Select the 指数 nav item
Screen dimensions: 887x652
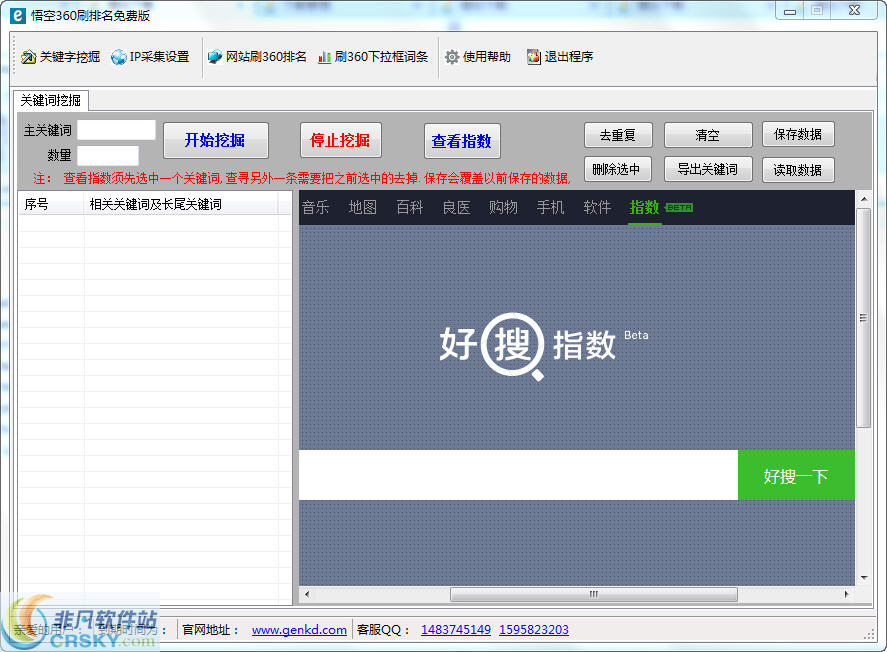645,208
